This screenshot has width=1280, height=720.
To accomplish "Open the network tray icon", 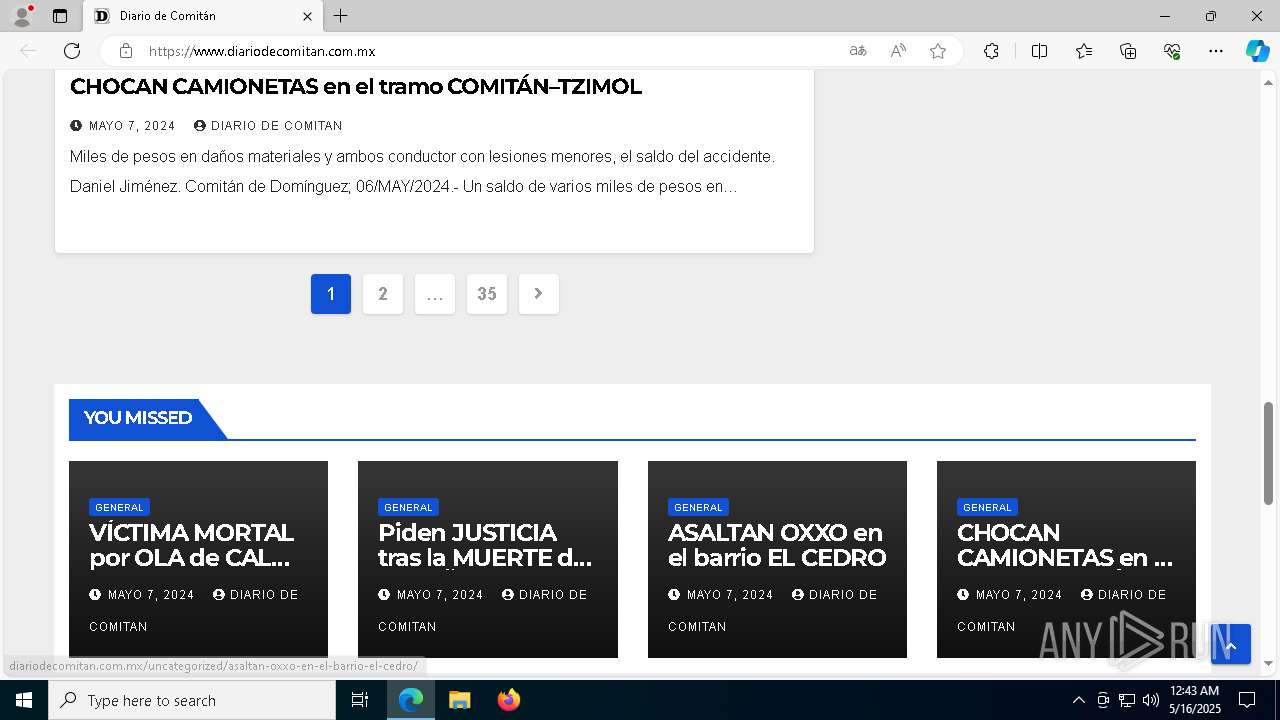I will [x=1126, y=700].
